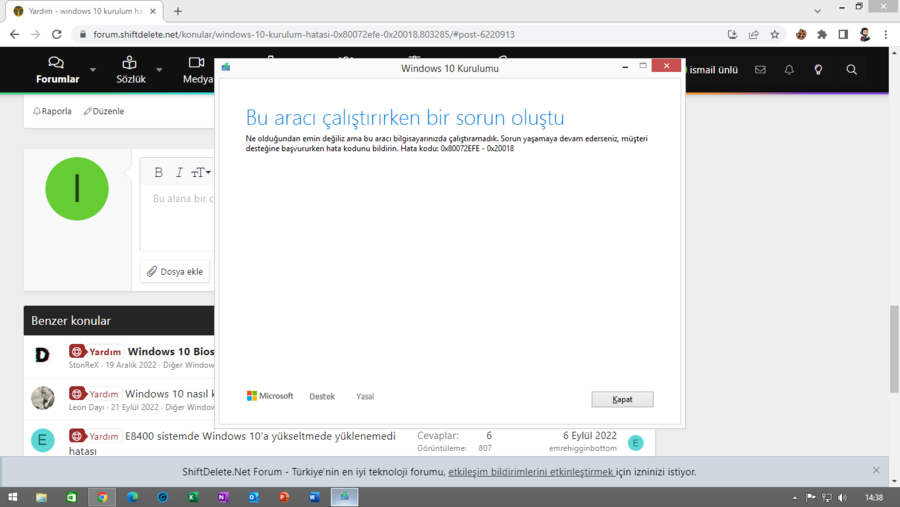900x507 pixels.
Task: Open File Explorer from the taskbar
Action: point(41,497)
